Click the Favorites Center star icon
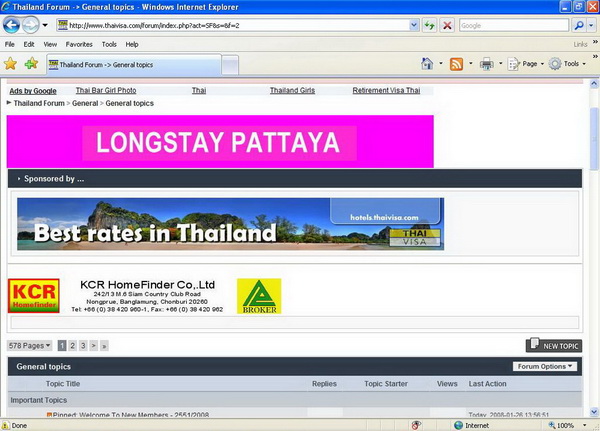This screenshot has height=431, width=600. click(10, 64)
